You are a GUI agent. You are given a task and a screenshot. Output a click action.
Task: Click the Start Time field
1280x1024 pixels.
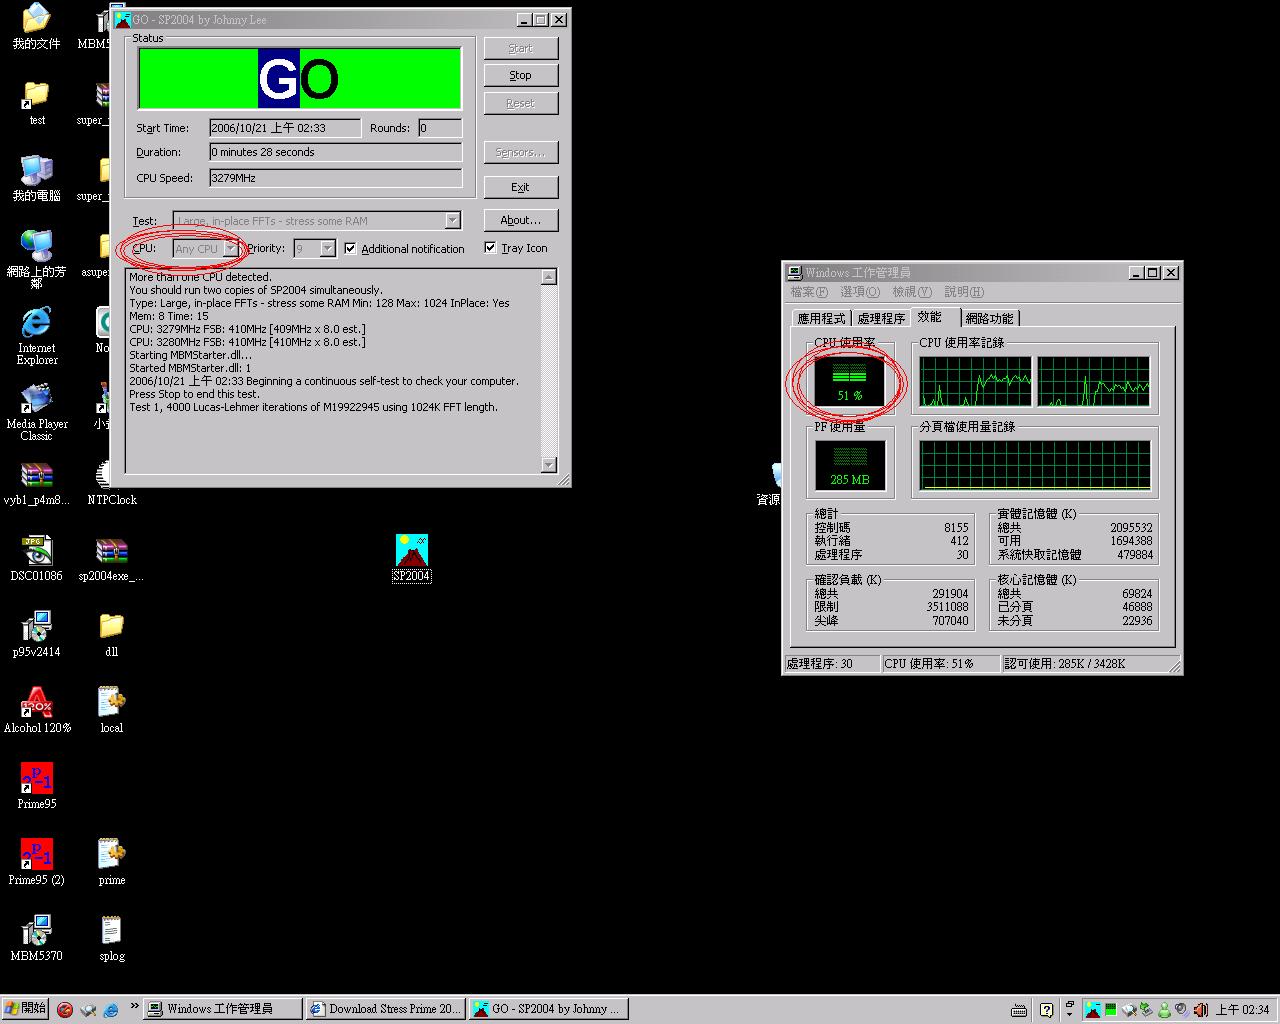point(285,128)
